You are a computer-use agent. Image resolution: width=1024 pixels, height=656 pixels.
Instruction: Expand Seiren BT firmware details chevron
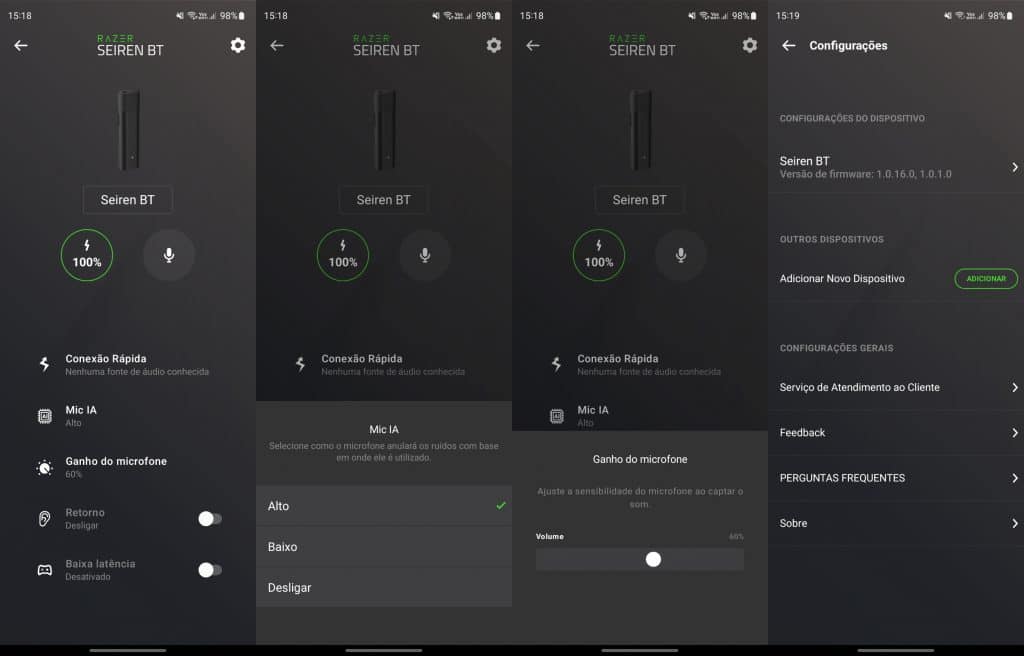tap(1015, 167)
